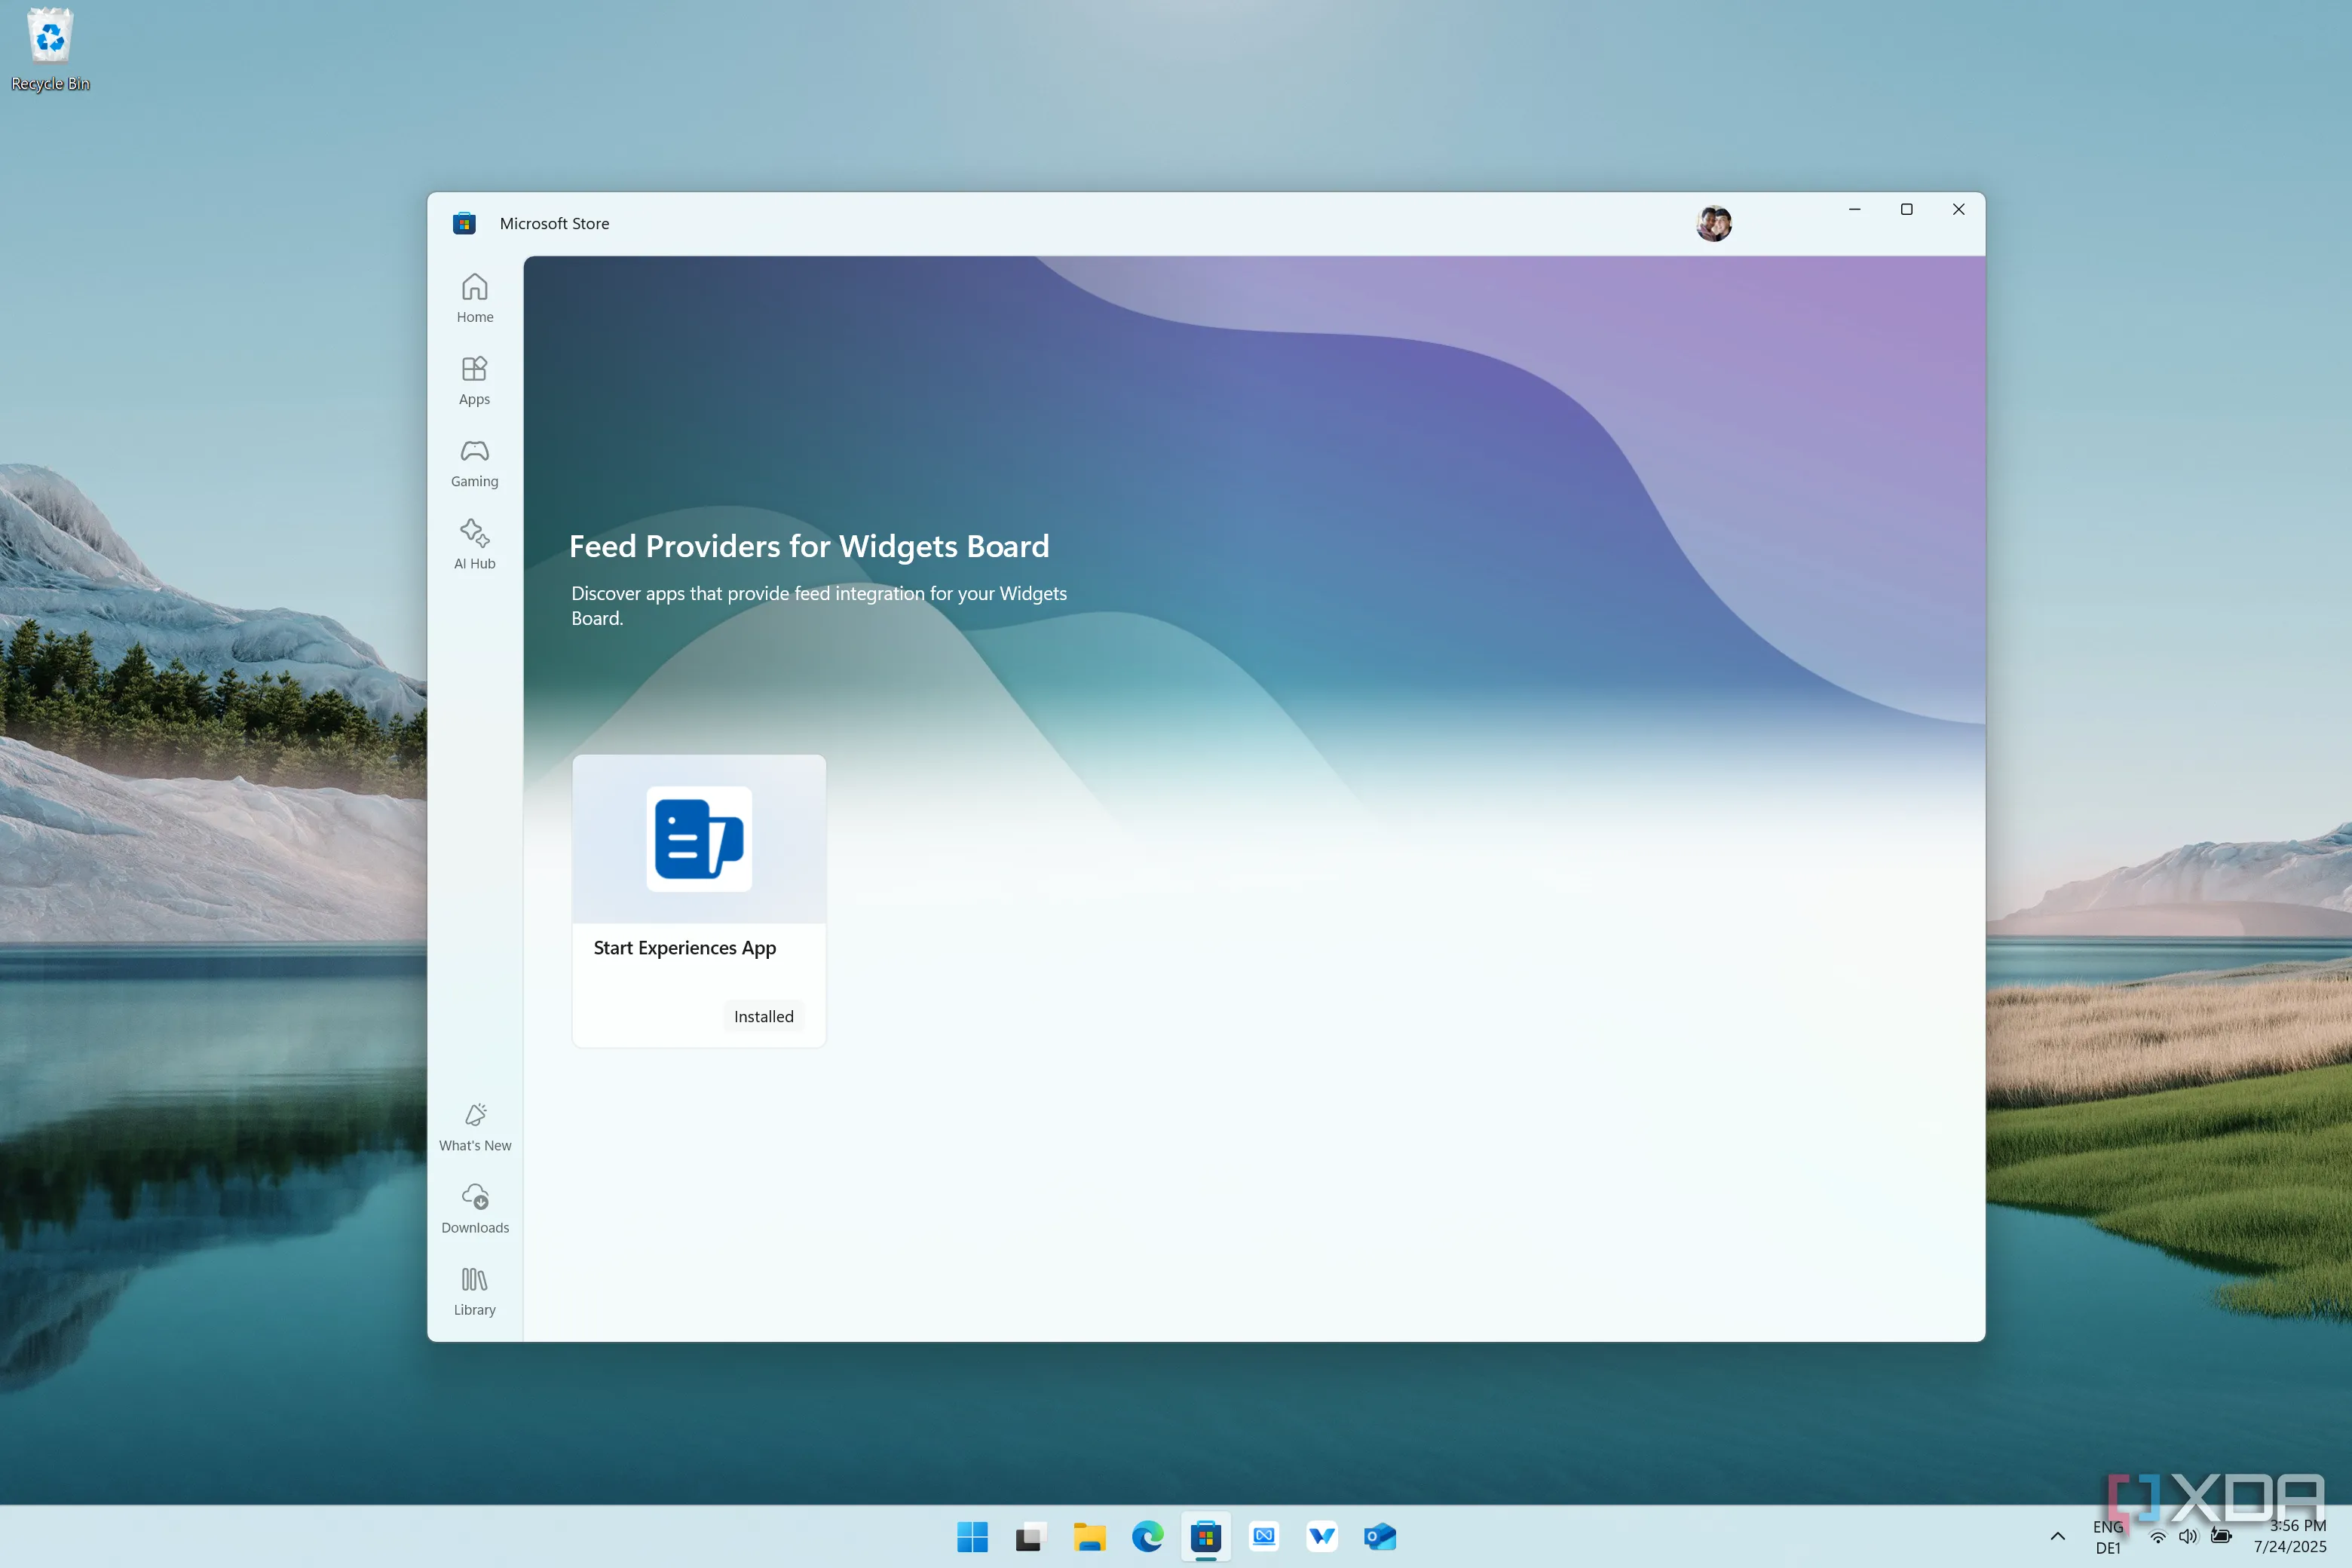The height and width of the screenshot is (1568, 2352).
Task: Open your Store Library
Action: pos(474,1289)
